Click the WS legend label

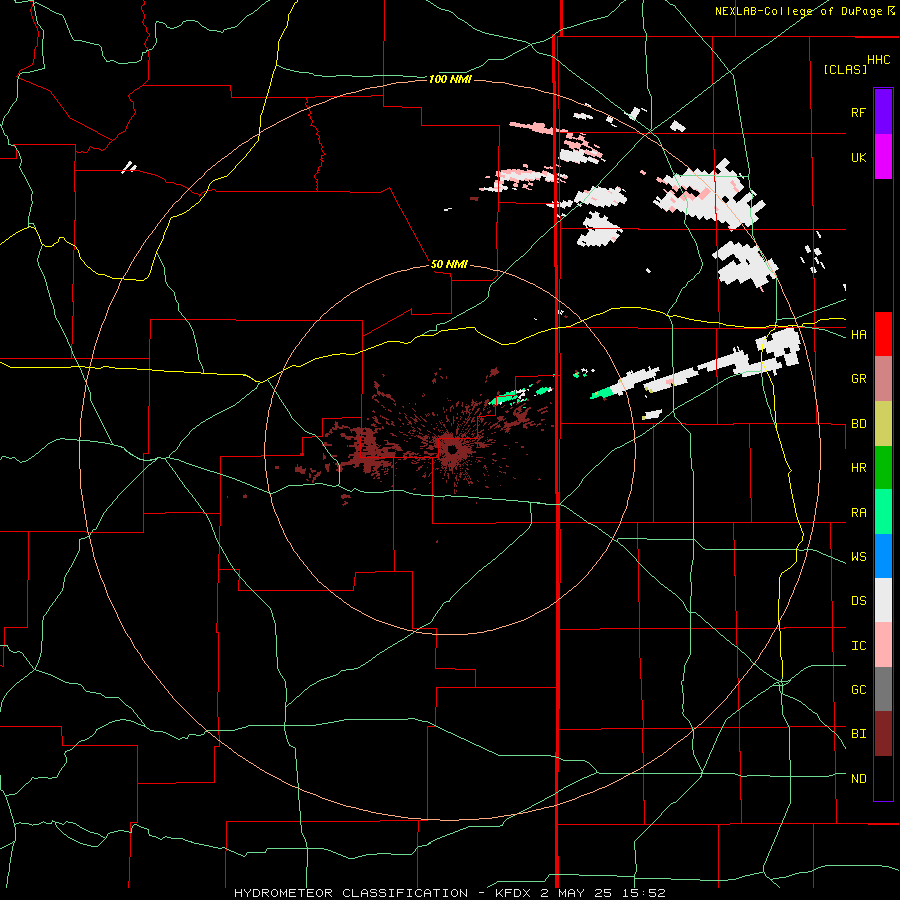click(858, 557)
